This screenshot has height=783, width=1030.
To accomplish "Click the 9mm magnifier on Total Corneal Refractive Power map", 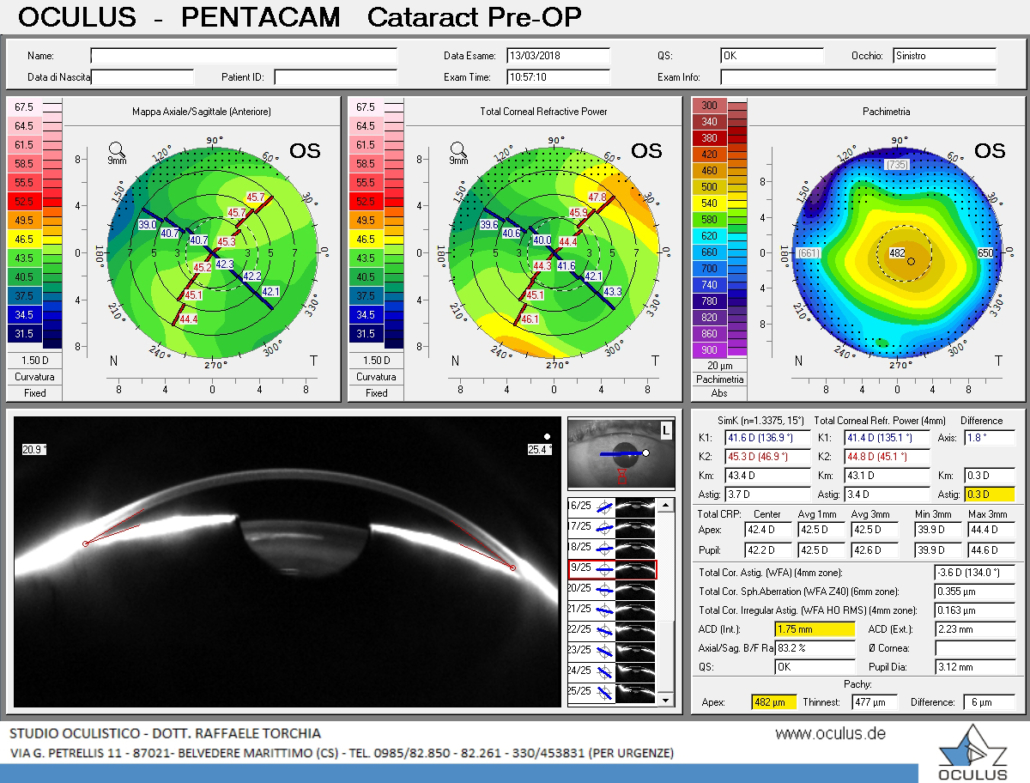I will click(459, 152).
